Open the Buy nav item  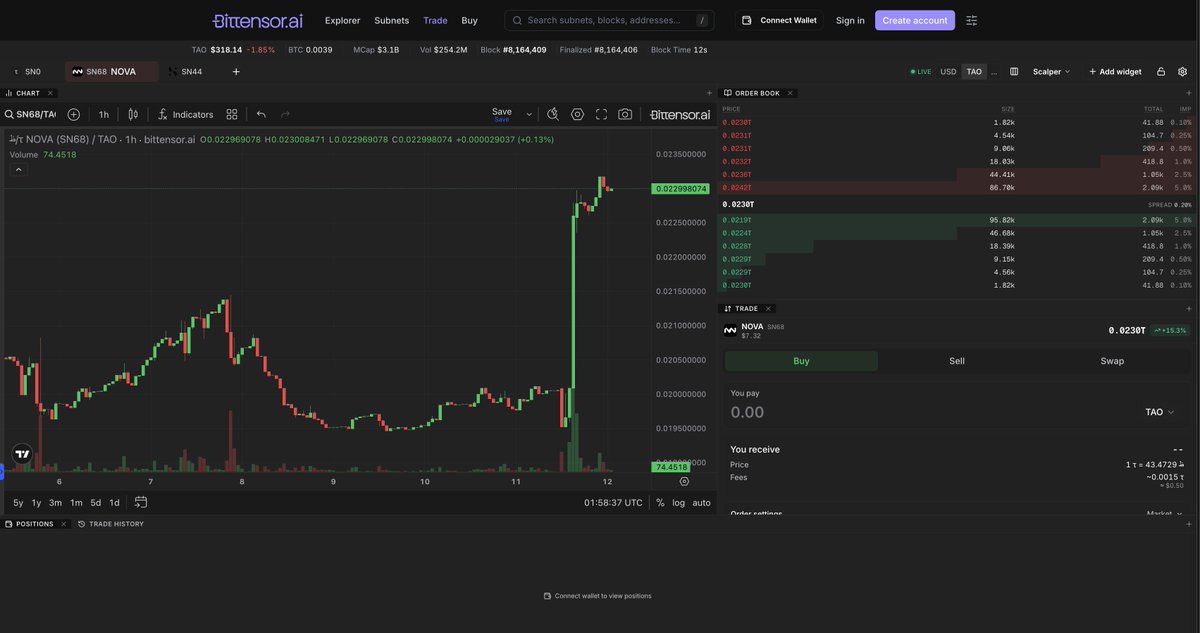coord(469,20)
